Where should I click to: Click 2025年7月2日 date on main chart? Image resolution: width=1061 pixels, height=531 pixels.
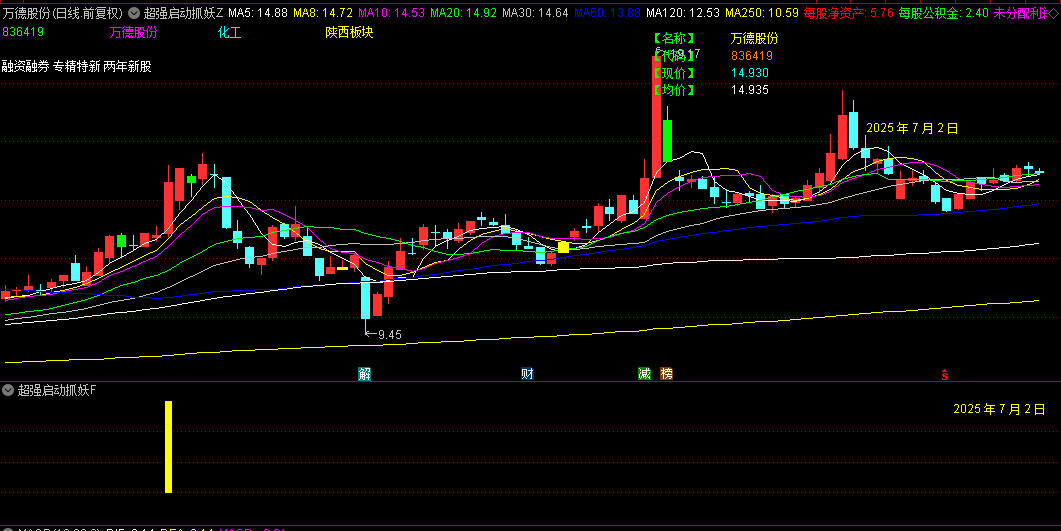[912, 128]
